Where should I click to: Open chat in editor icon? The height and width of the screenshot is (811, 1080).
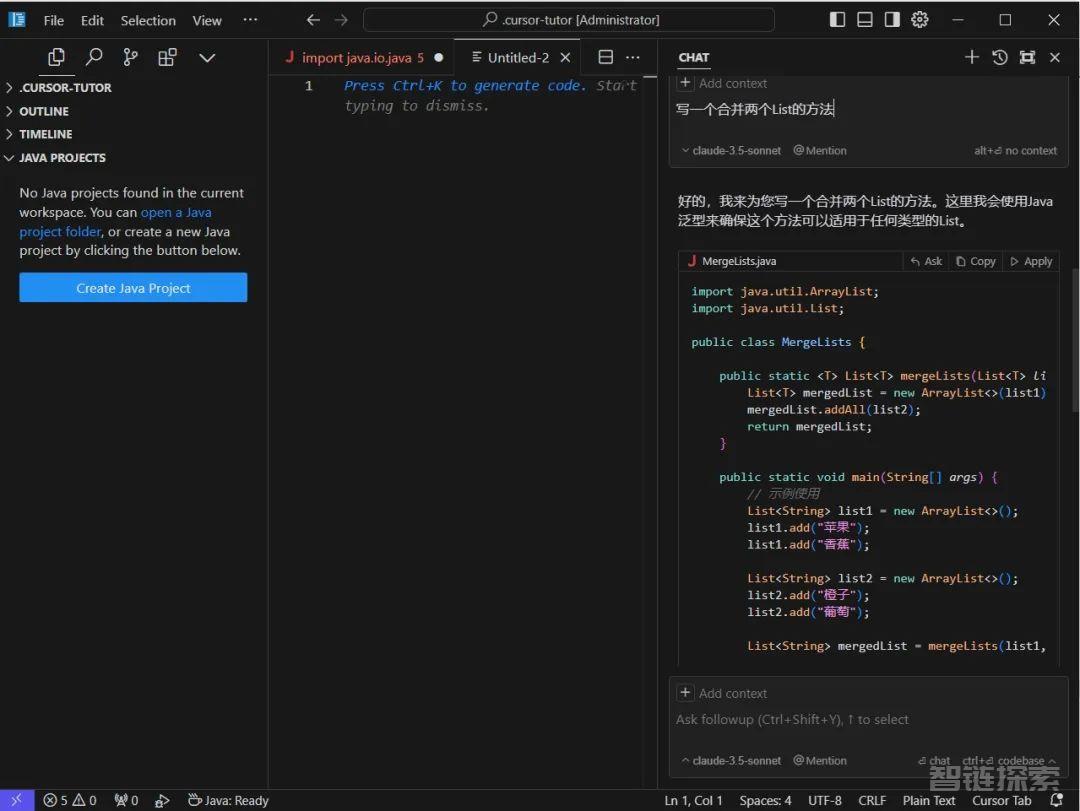(x=1027, y=57)
